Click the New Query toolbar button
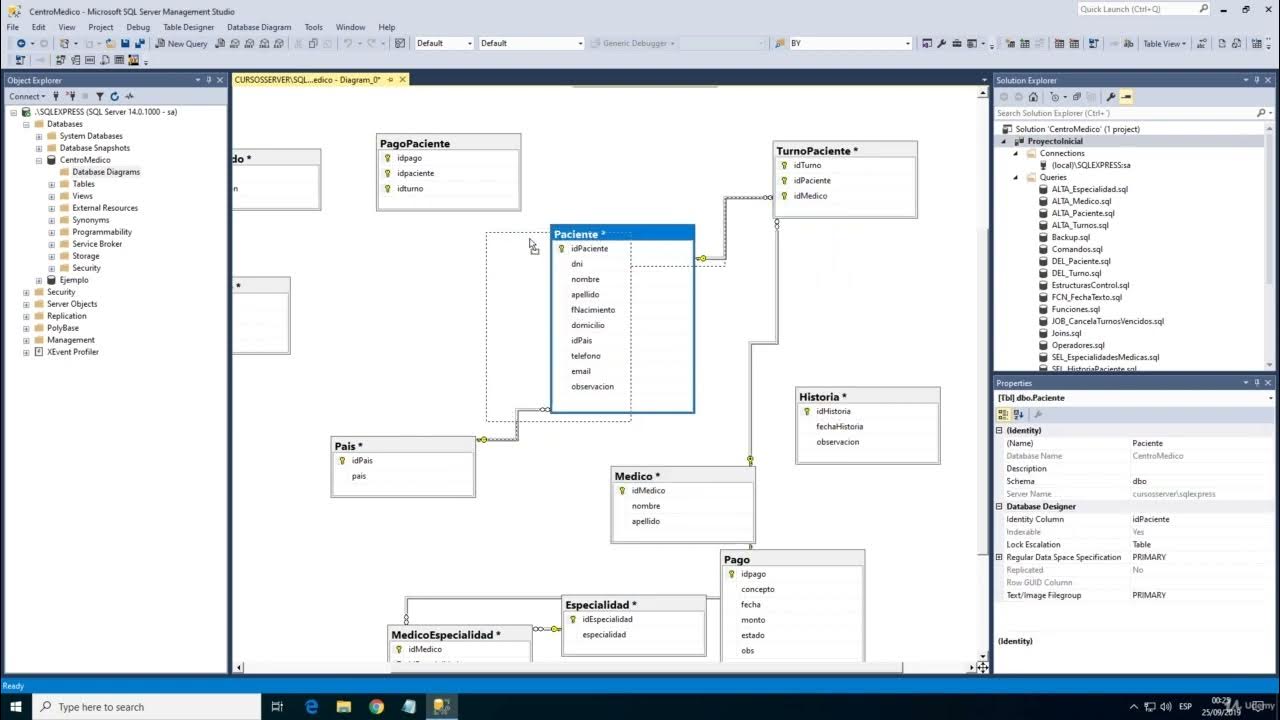The image size is (1280, 720). coord(181,43)
